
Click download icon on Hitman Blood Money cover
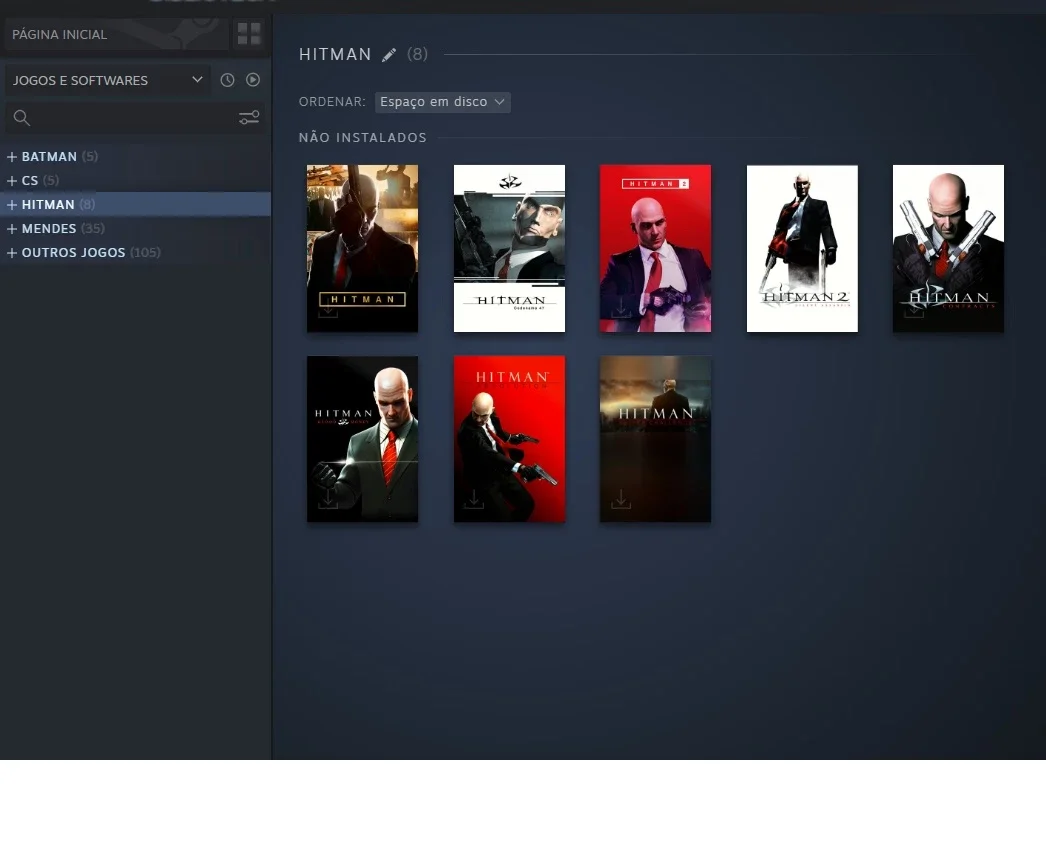click(x=328, y=499)
